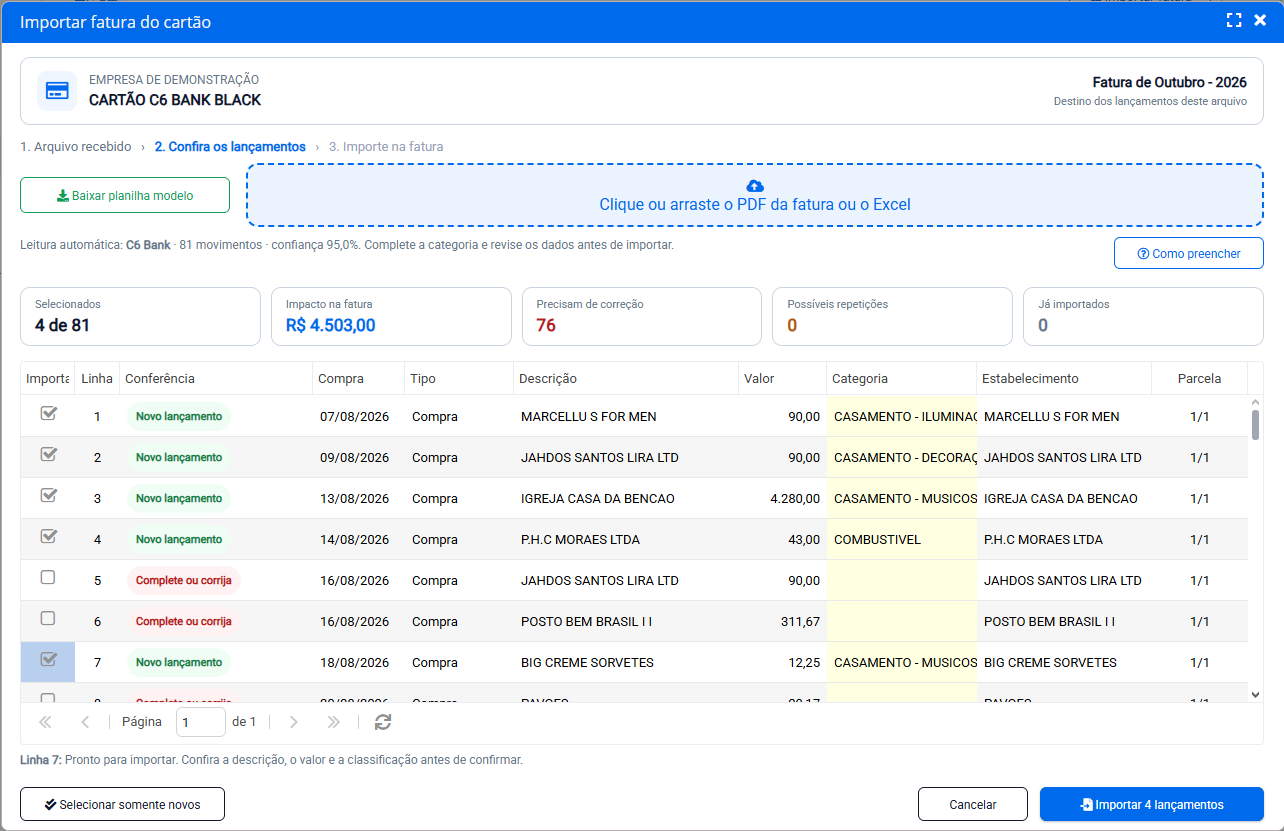
Task: Click the Impacto na fatura R$ 4.503,00 card
Action: [x=391, y=317]
